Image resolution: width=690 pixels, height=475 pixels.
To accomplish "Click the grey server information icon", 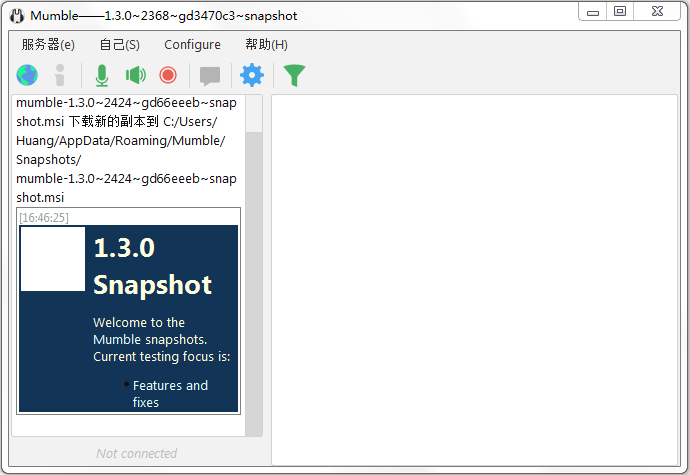I will point(60,75).
